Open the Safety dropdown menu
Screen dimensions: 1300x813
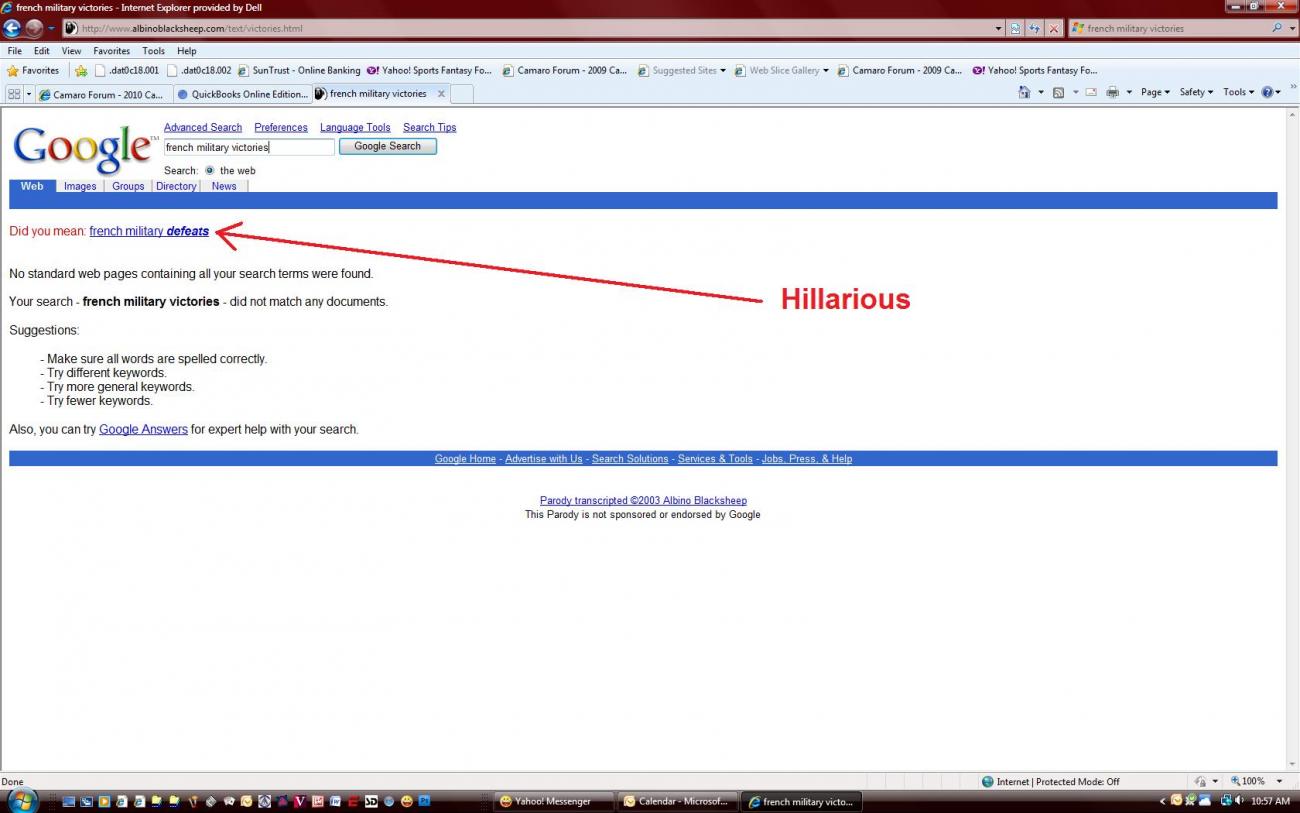point(1196,92)
